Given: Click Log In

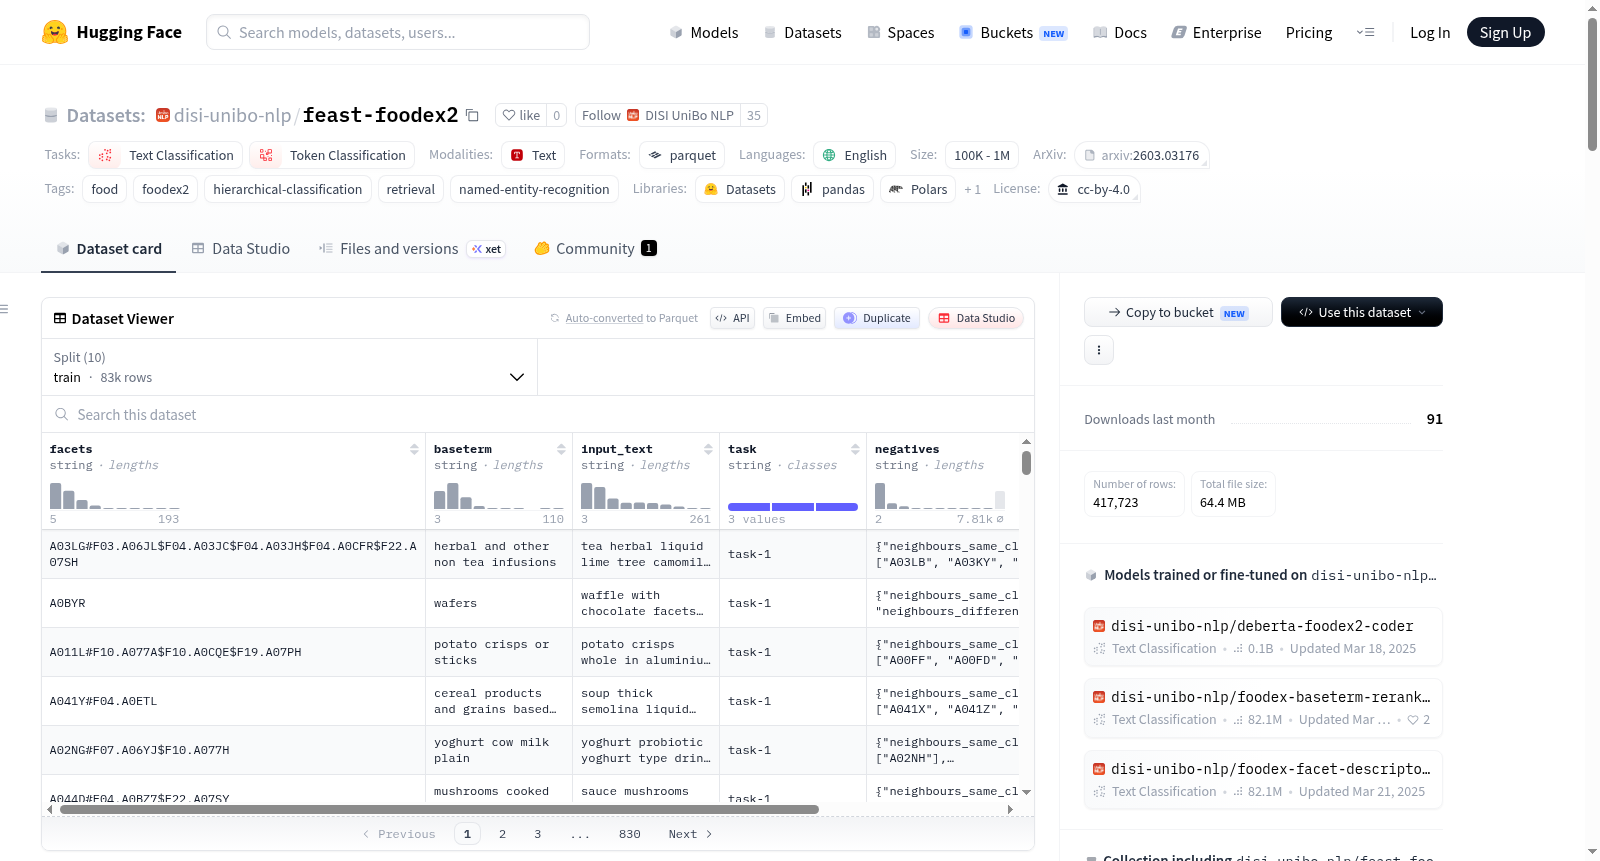Looking at the screenshot, I should pos(1430,32).
